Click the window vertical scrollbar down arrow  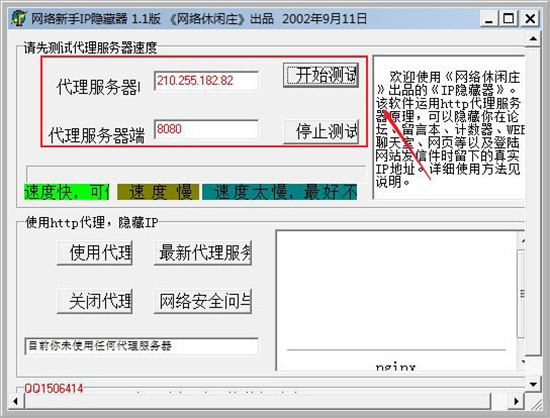(x=533, y=384)
